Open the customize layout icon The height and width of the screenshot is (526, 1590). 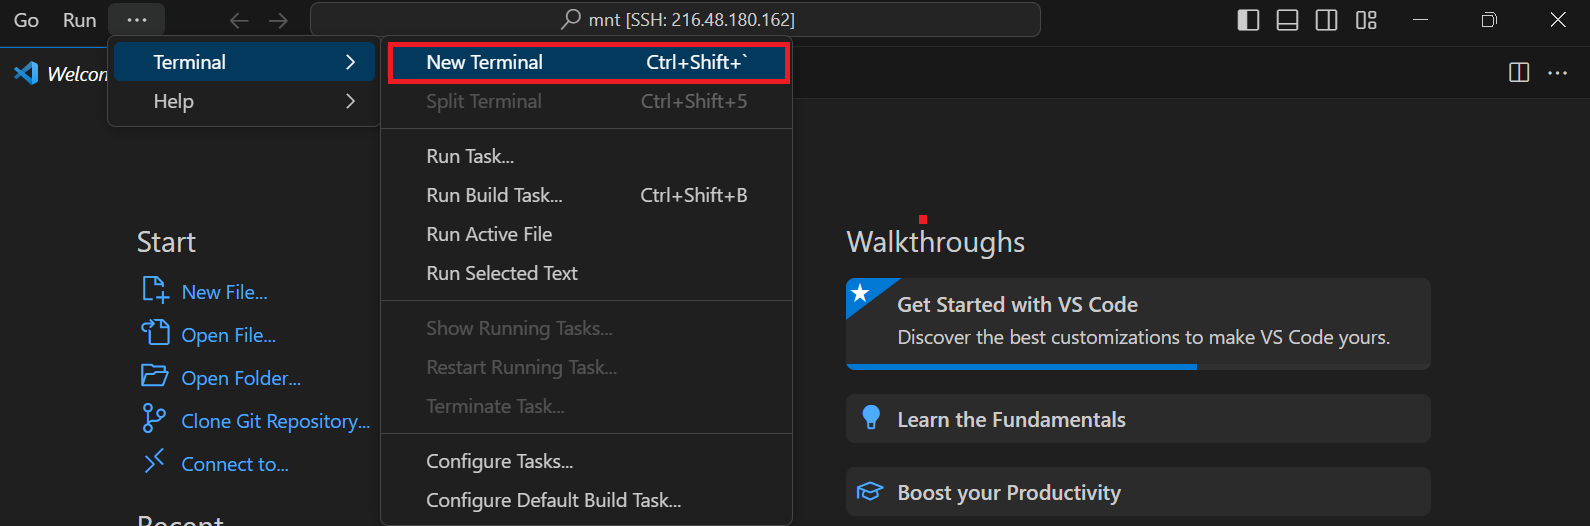pos(1366,20)
